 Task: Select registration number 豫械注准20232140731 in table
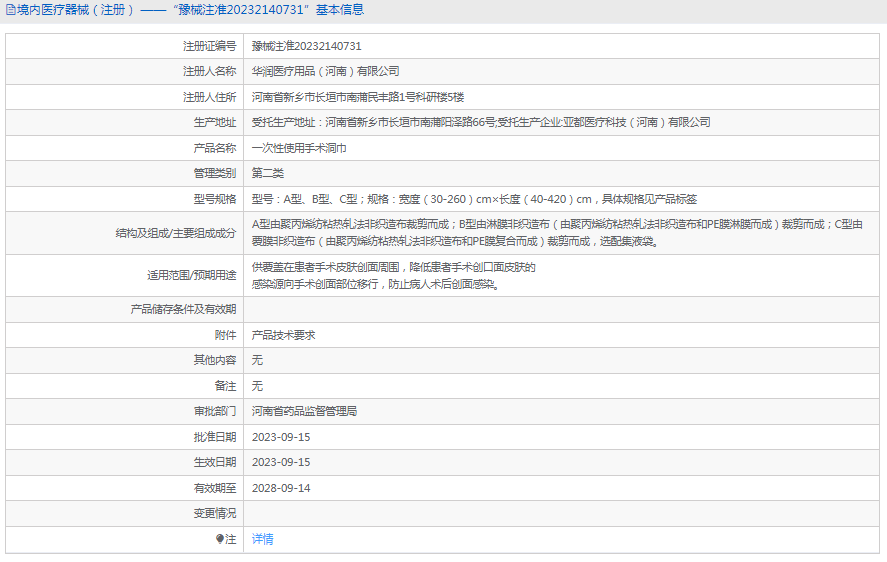(307, 46)
